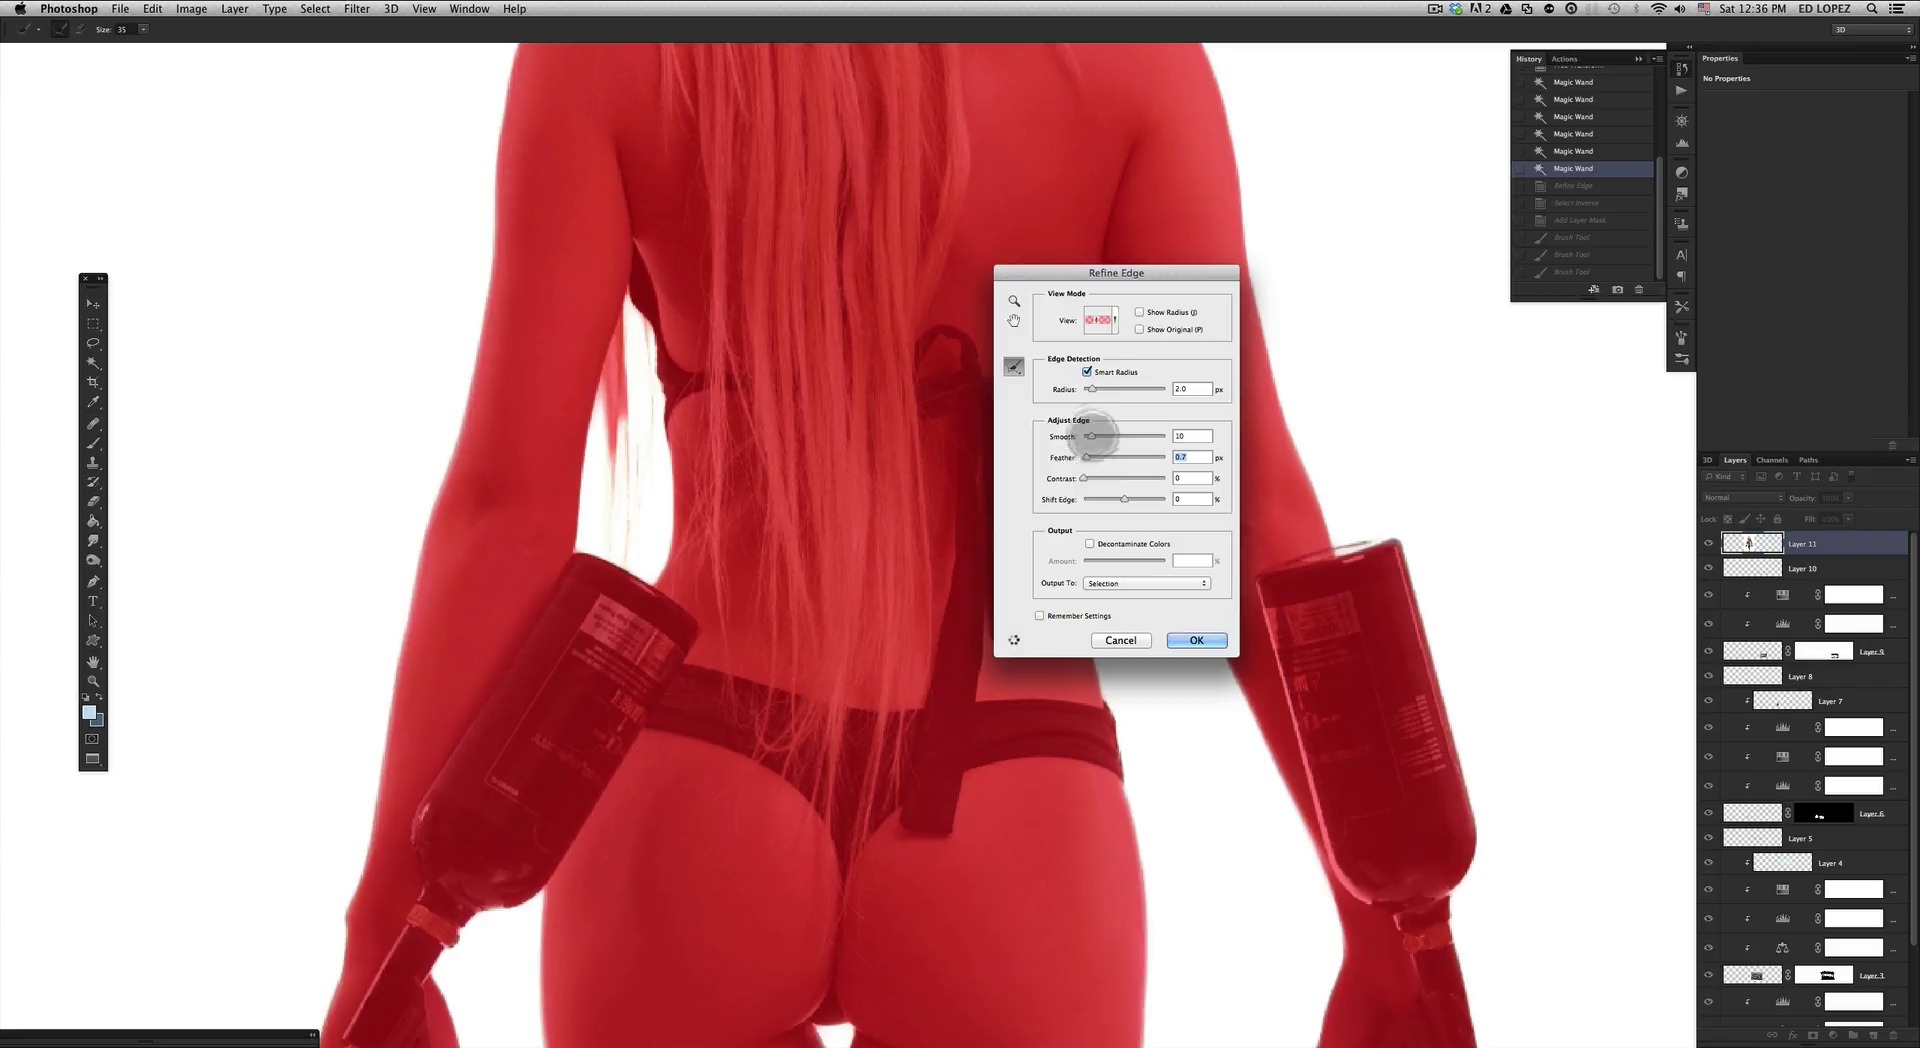Image resolution: width=1920 pixels, height=1048 pixels.
Task: Select the zoom magnifier in Refine Edge dialog
Action: click(1014, 301)
